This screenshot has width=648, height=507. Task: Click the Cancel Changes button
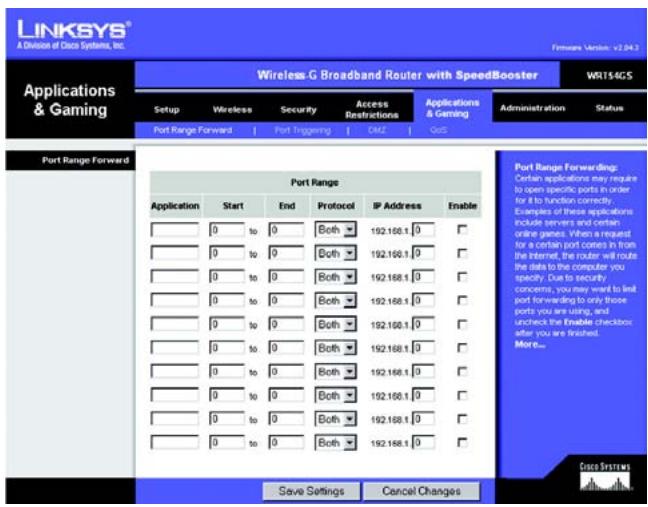click(421, 491)
